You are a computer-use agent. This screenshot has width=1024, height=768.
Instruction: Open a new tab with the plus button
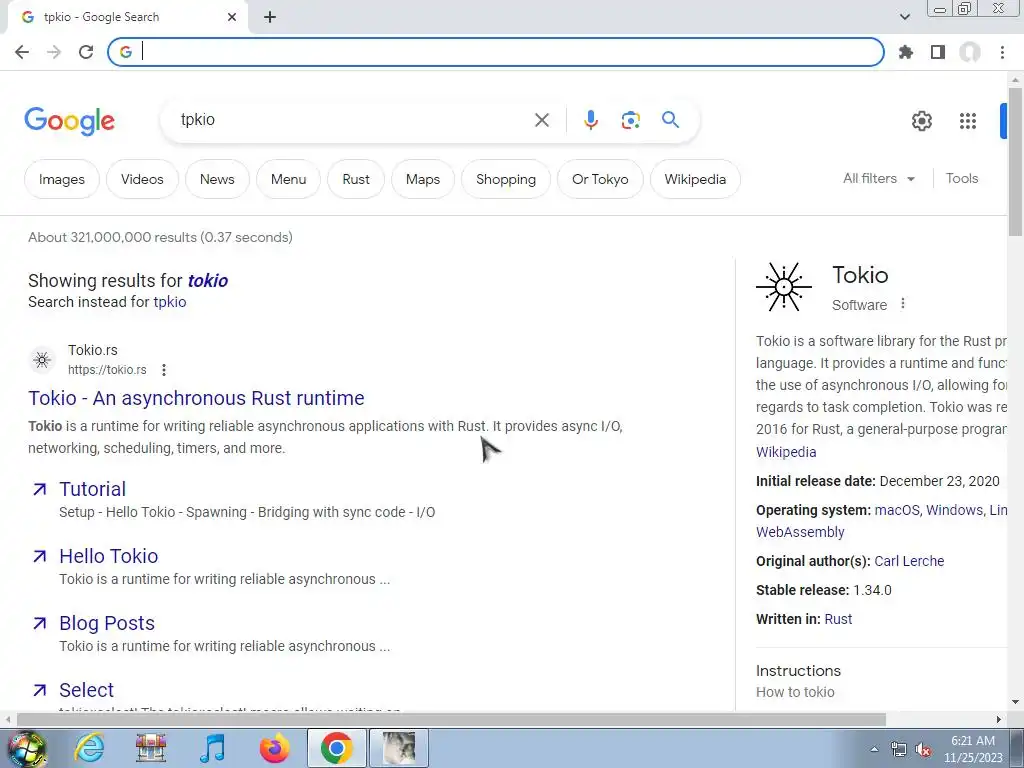click(x=270, y=17)
